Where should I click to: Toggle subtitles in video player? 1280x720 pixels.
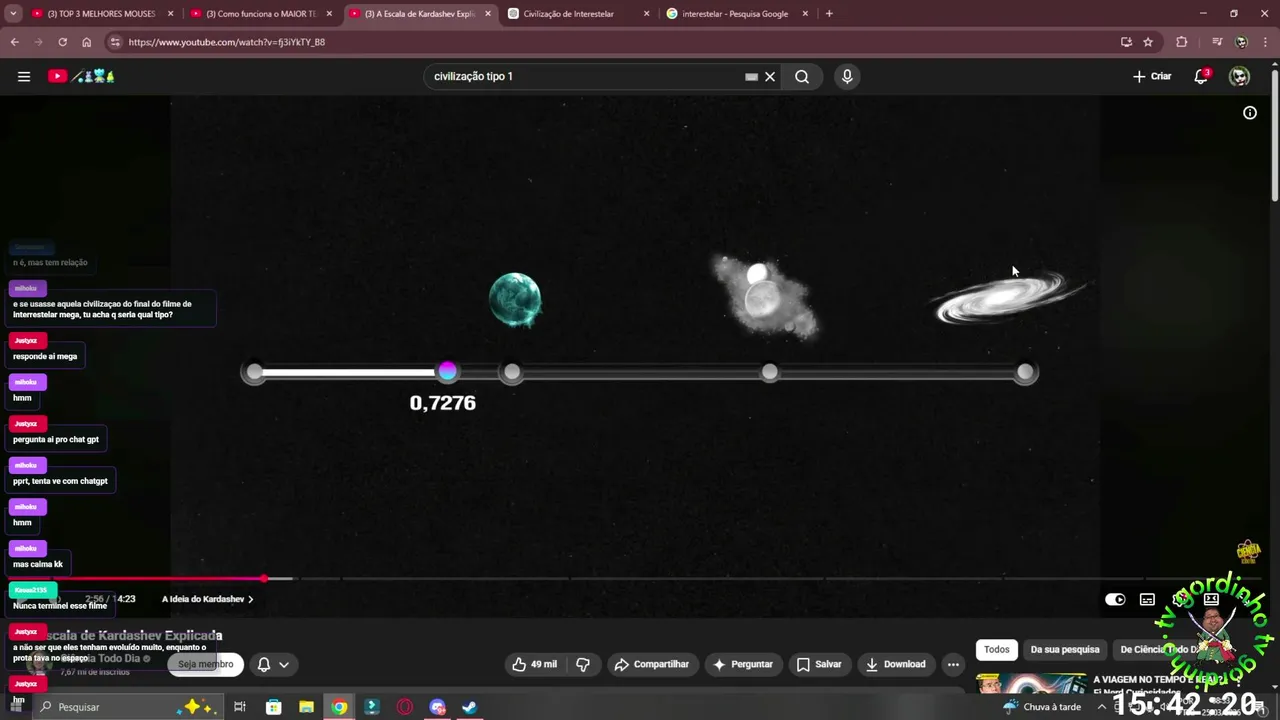(1147, 599)
